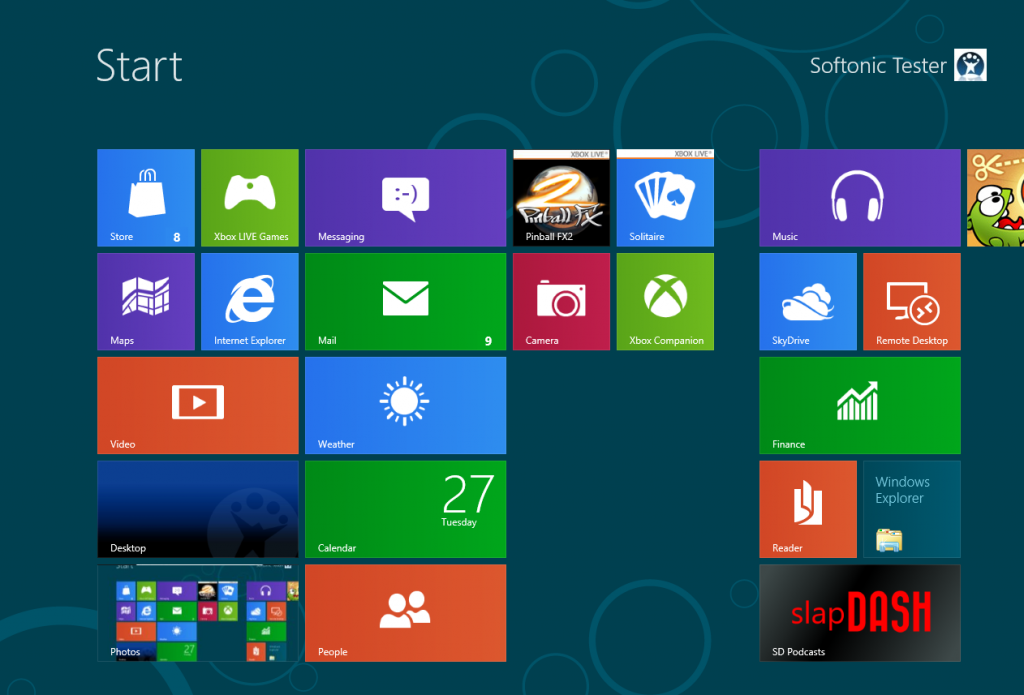This screenshot has width=1024, height=695.
Task: Open the Music tile
Action: point(859,198)
